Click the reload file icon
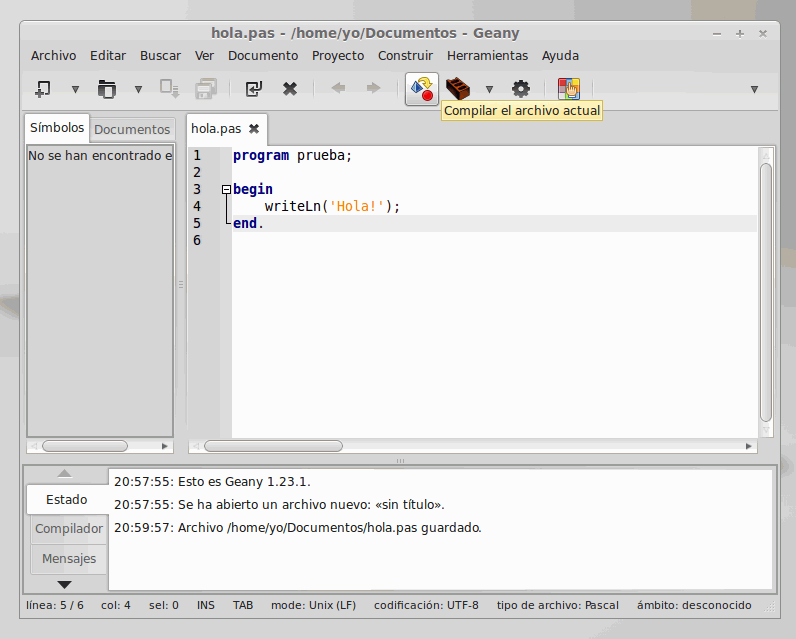Image resolution: width=796 pixels, height=639 pixels. point(253,89)
